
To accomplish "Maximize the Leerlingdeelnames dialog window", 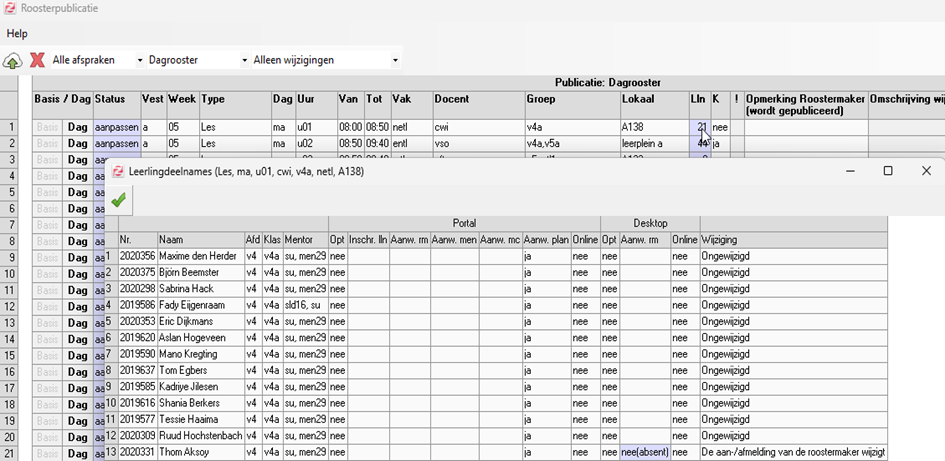I will (887, 171).
